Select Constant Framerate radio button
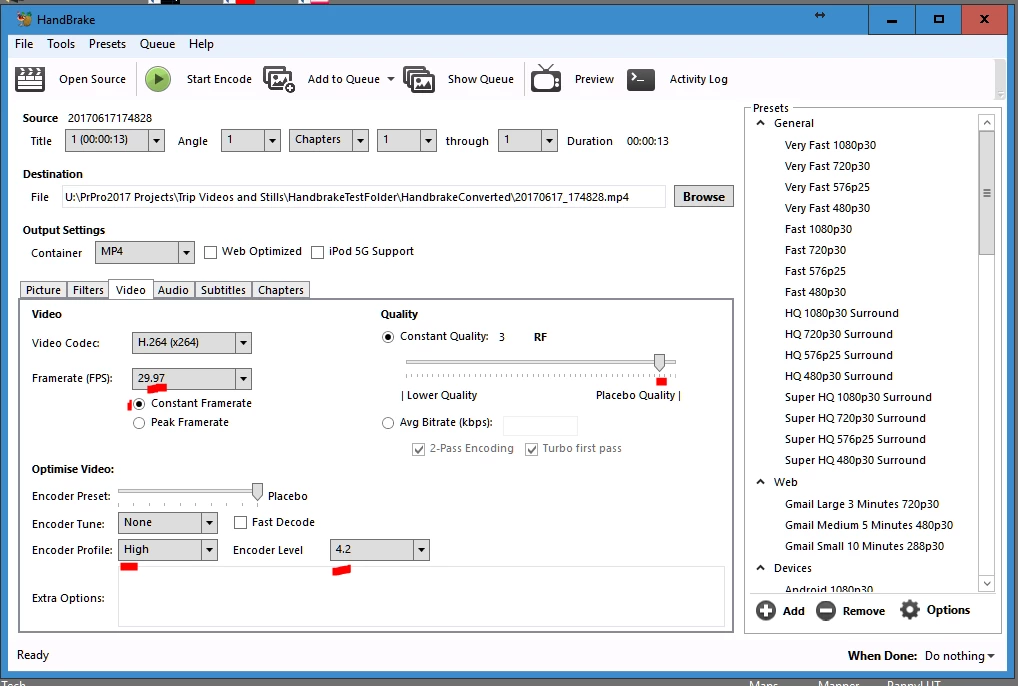 pyautogui.click(x=139, y=404)
